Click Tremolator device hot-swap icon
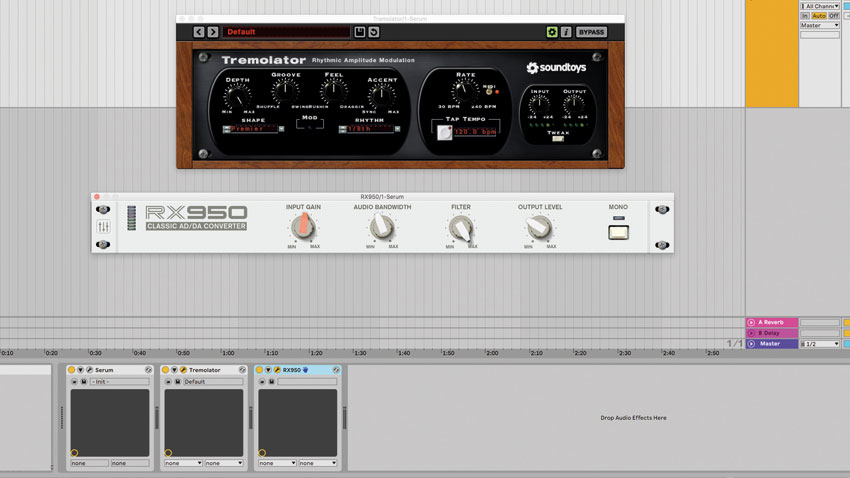This screenshot has width=850, height=478. [x=242, y=370]
